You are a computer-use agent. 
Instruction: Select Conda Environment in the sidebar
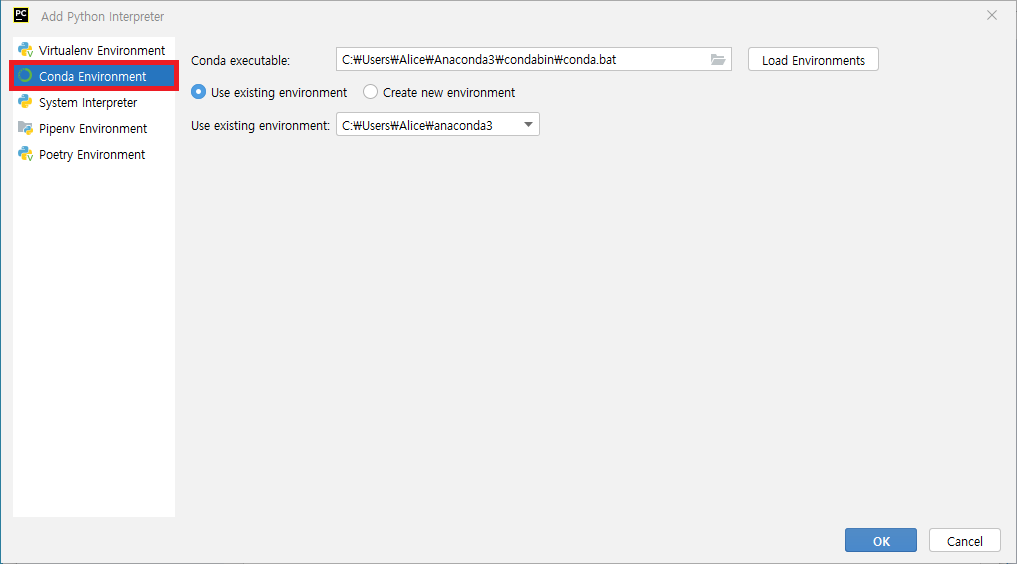pyautogui.click(x=94, y=76)
